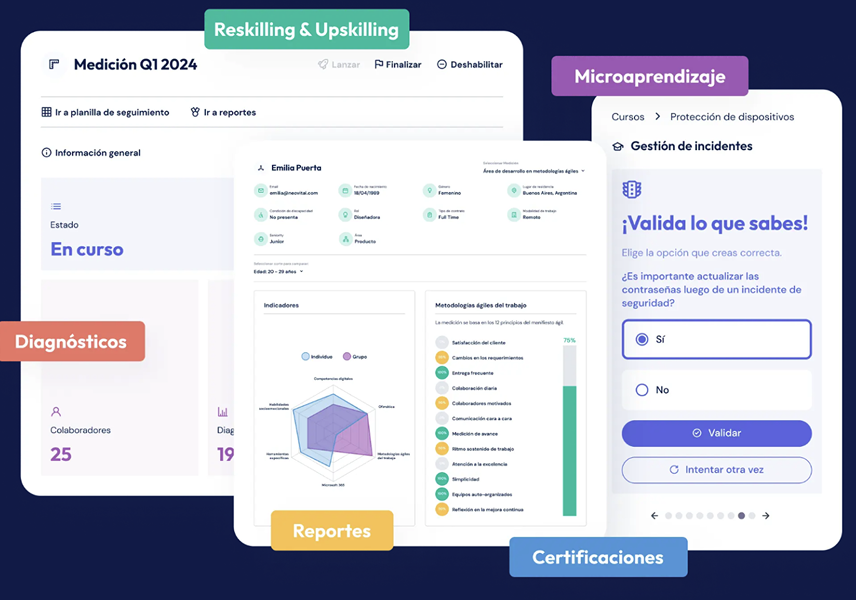Go to next question with right arrow
The width and height of the screenshot is (856, 600).
(766, 515)
